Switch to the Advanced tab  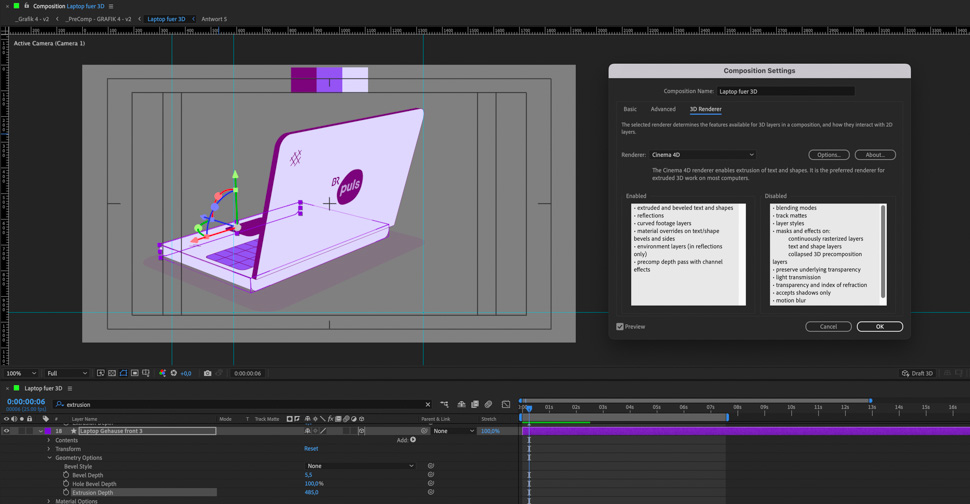[x=663, y=109]
